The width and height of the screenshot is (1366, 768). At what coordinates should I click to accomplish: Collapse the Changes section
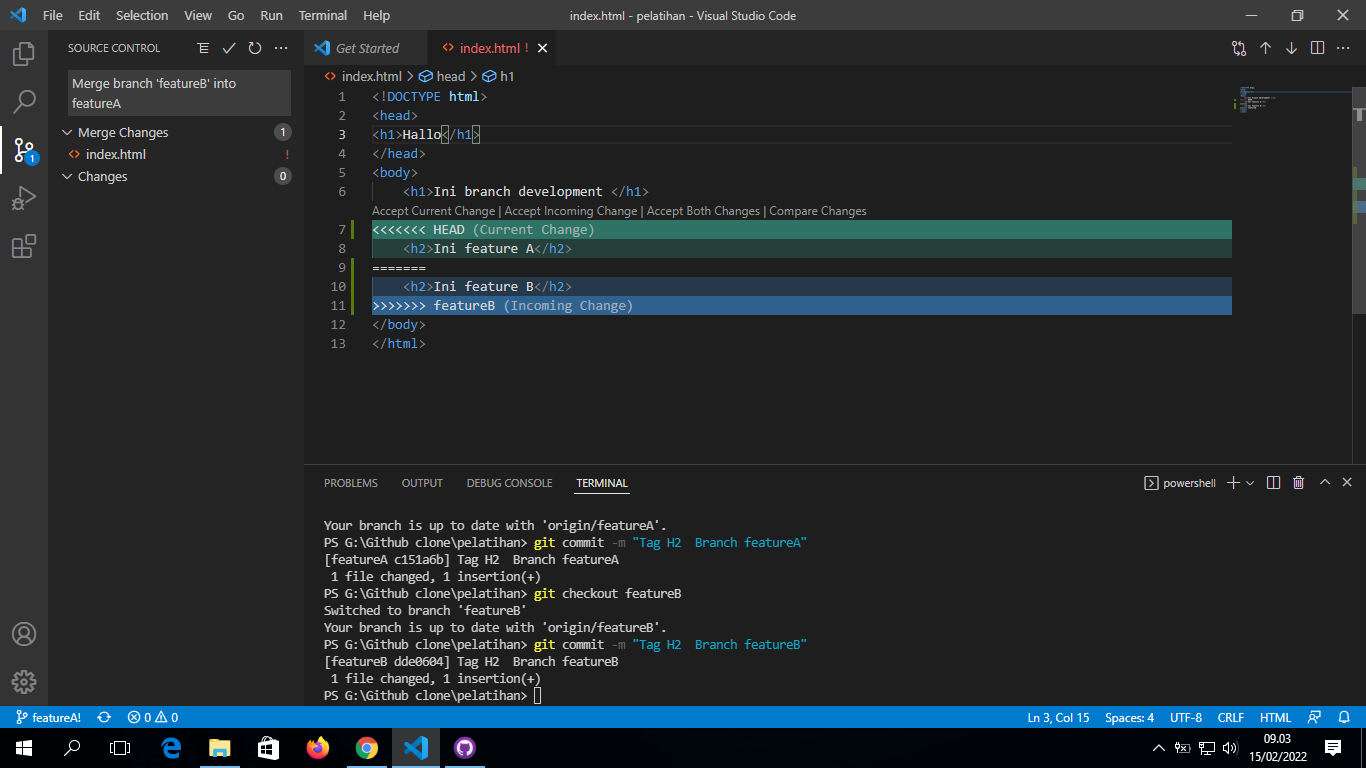tap(67, 176)
